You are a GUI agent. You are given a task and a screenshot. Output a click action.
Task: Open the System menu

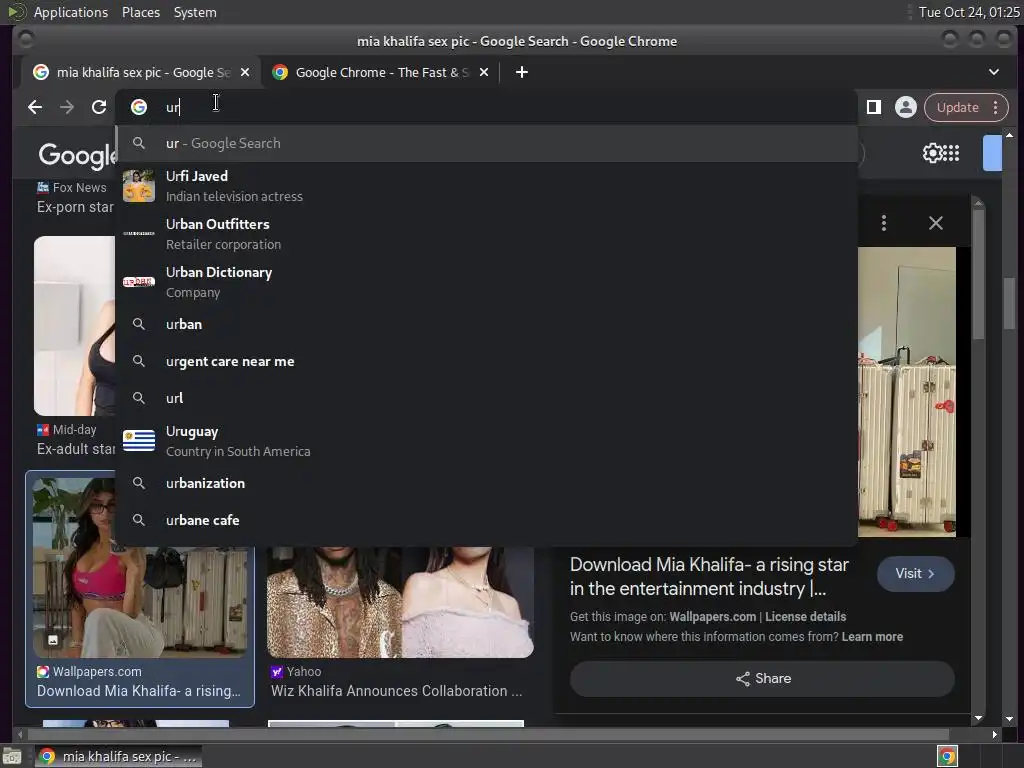click(195, 12)
